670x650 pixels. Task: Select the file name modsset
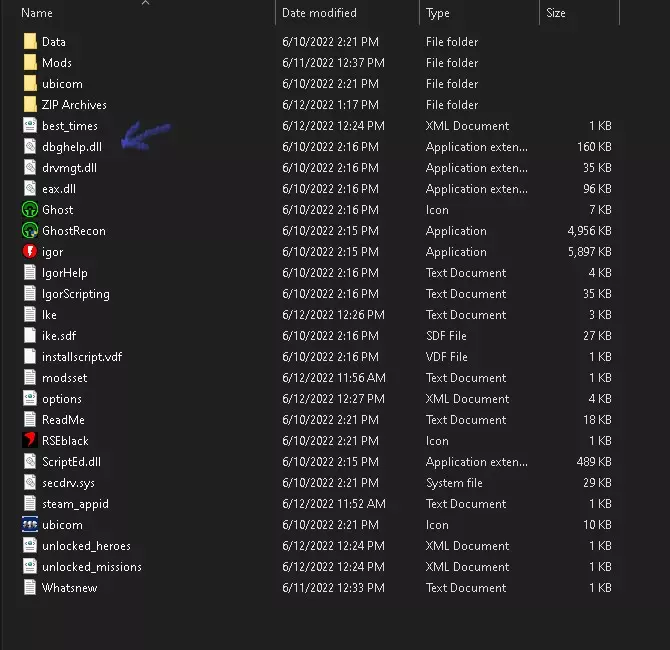[65, 378]
